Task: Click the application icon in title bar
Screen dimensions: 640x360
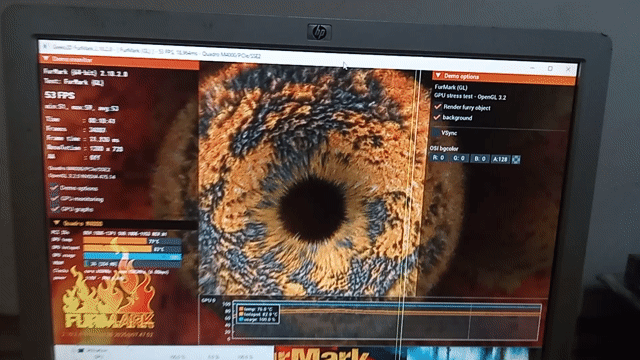Action: click(x=45, y=46)
